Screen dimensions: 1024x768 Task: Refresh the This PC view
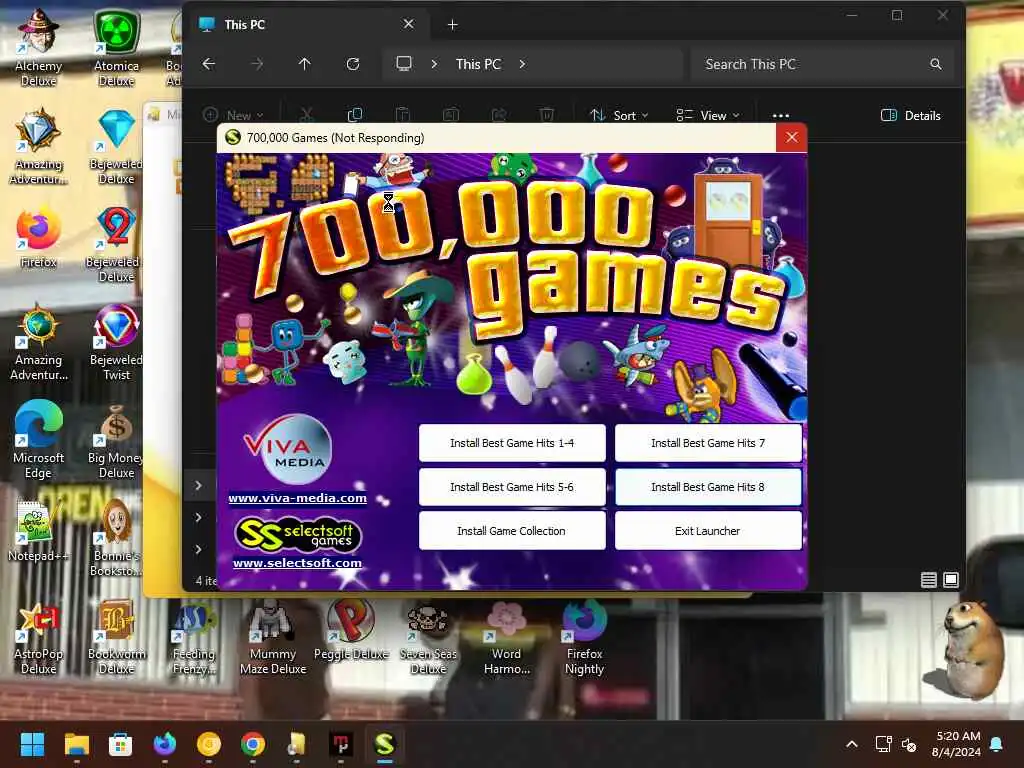coord(353,64)
